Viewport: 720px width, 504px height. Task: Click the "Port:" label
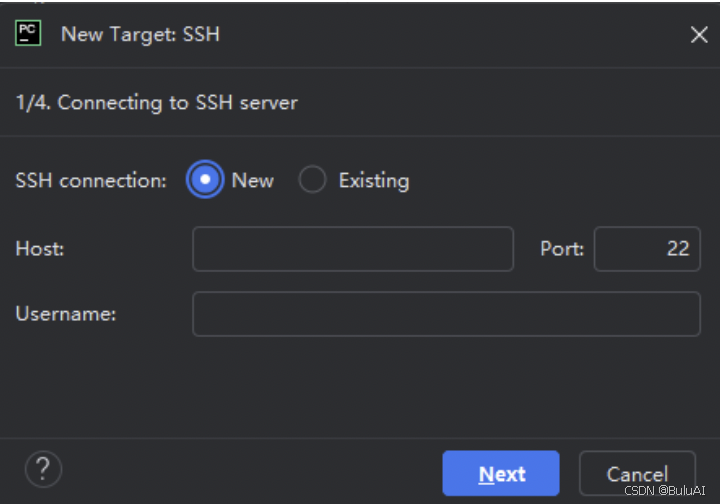[x=562, y=249]
